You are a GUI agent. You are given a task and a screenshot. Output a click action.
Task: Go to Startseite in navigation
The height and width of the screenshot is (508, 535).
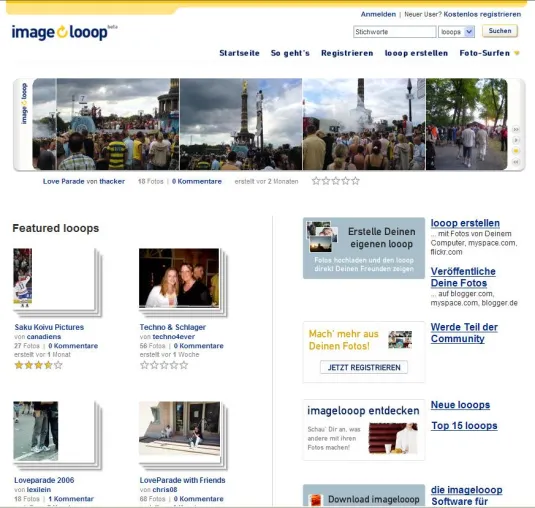tap(239, 53)
